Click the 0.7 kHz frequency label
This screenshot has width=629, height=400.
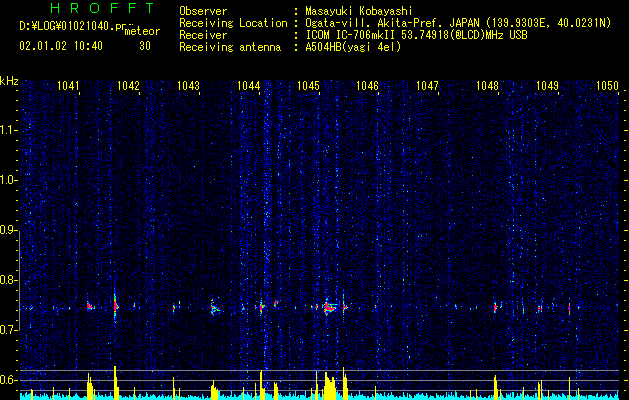click(x=8, y=330)
